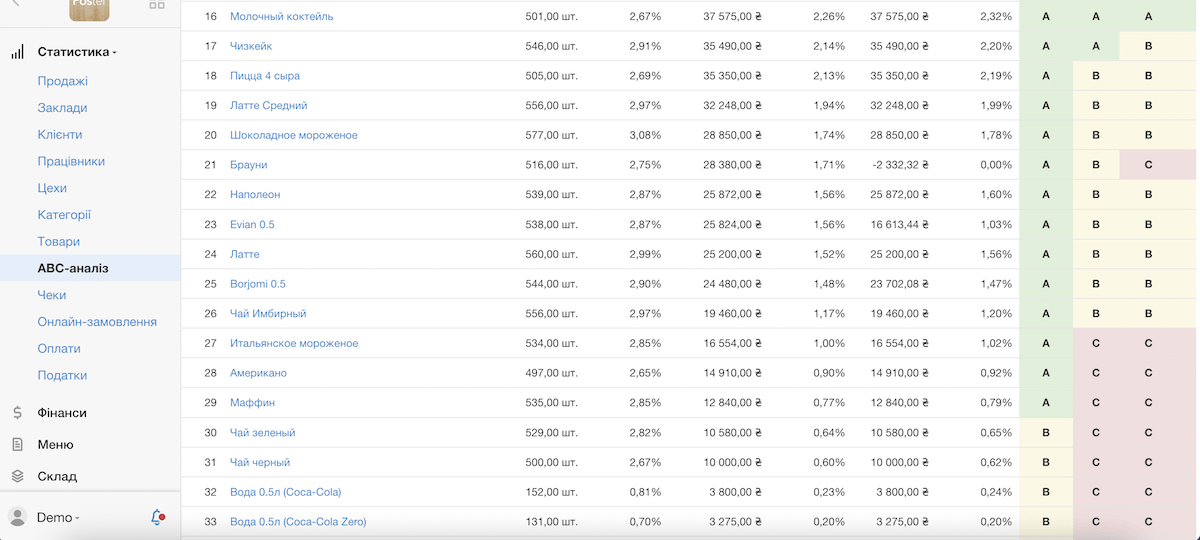Click the Вода 0.5л (Coca-Cola Zero) link
The height and width of the screenshot is (540, 1200).
pos(298,522)
